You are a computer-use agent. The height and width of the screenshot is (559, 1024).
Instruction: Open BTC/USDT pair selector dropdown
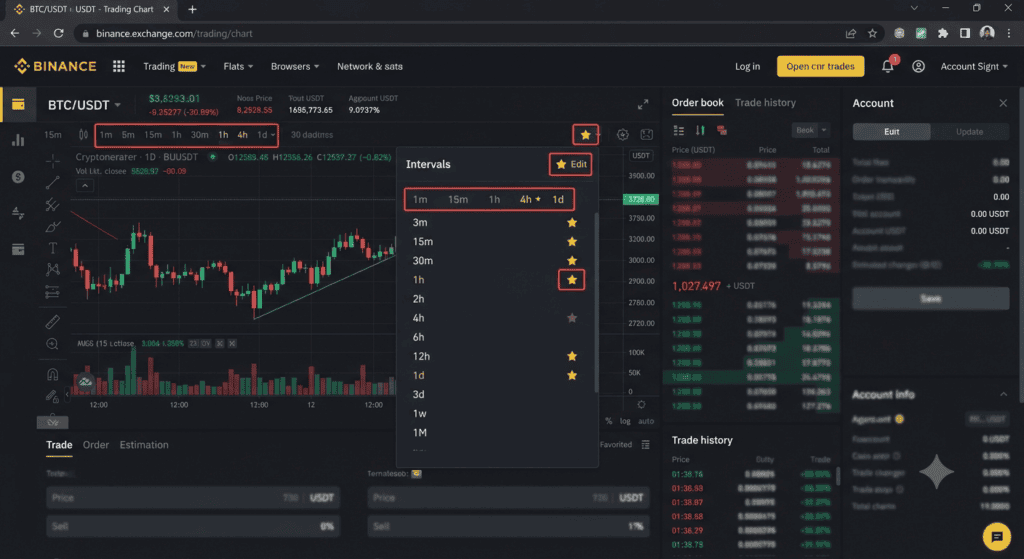[x=118, y=105]
